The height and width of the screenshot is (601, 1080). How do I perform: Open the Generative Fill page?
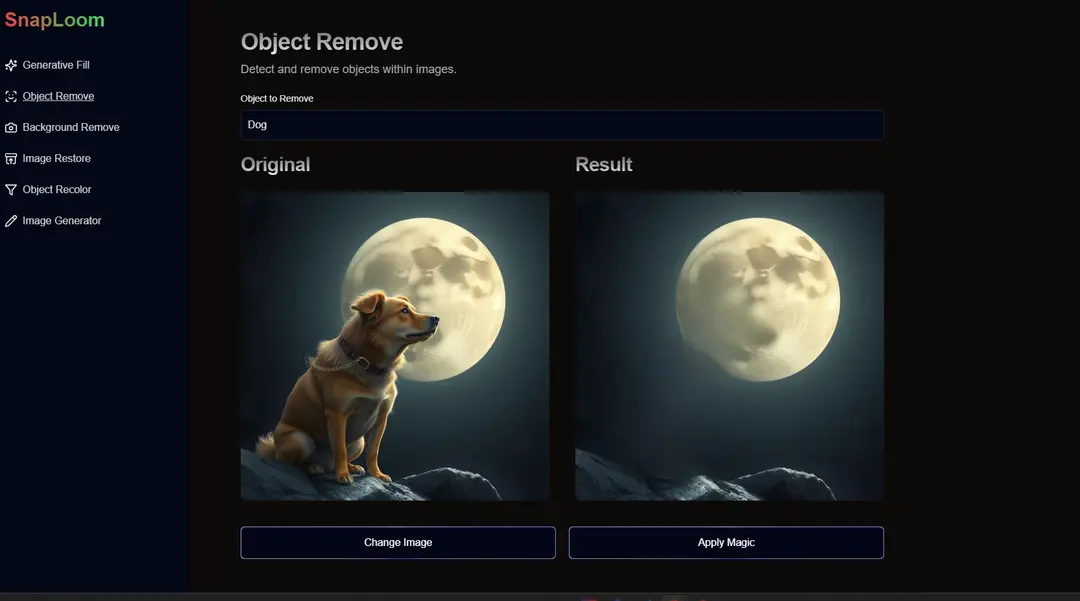pos(56,65)
